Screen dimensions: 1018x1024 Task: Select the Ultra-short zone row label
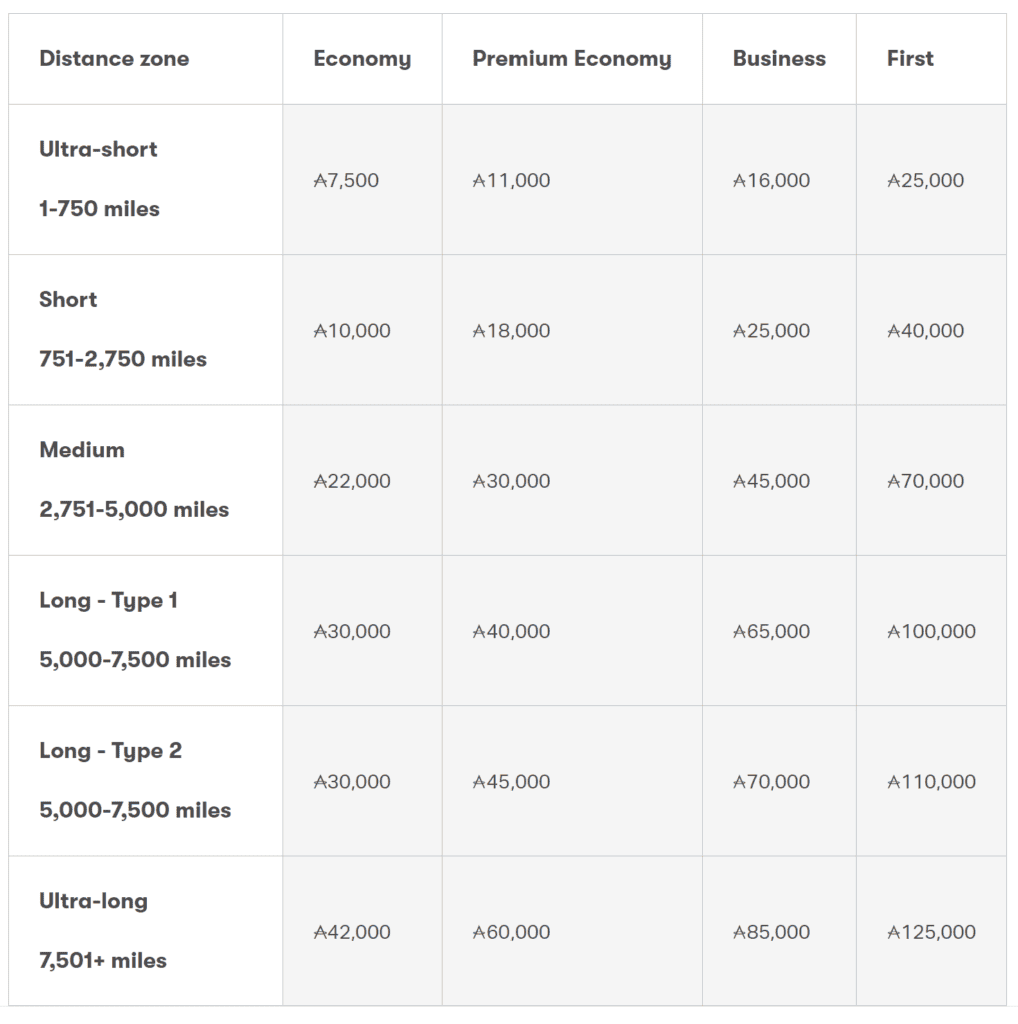[x=98, y=150]
